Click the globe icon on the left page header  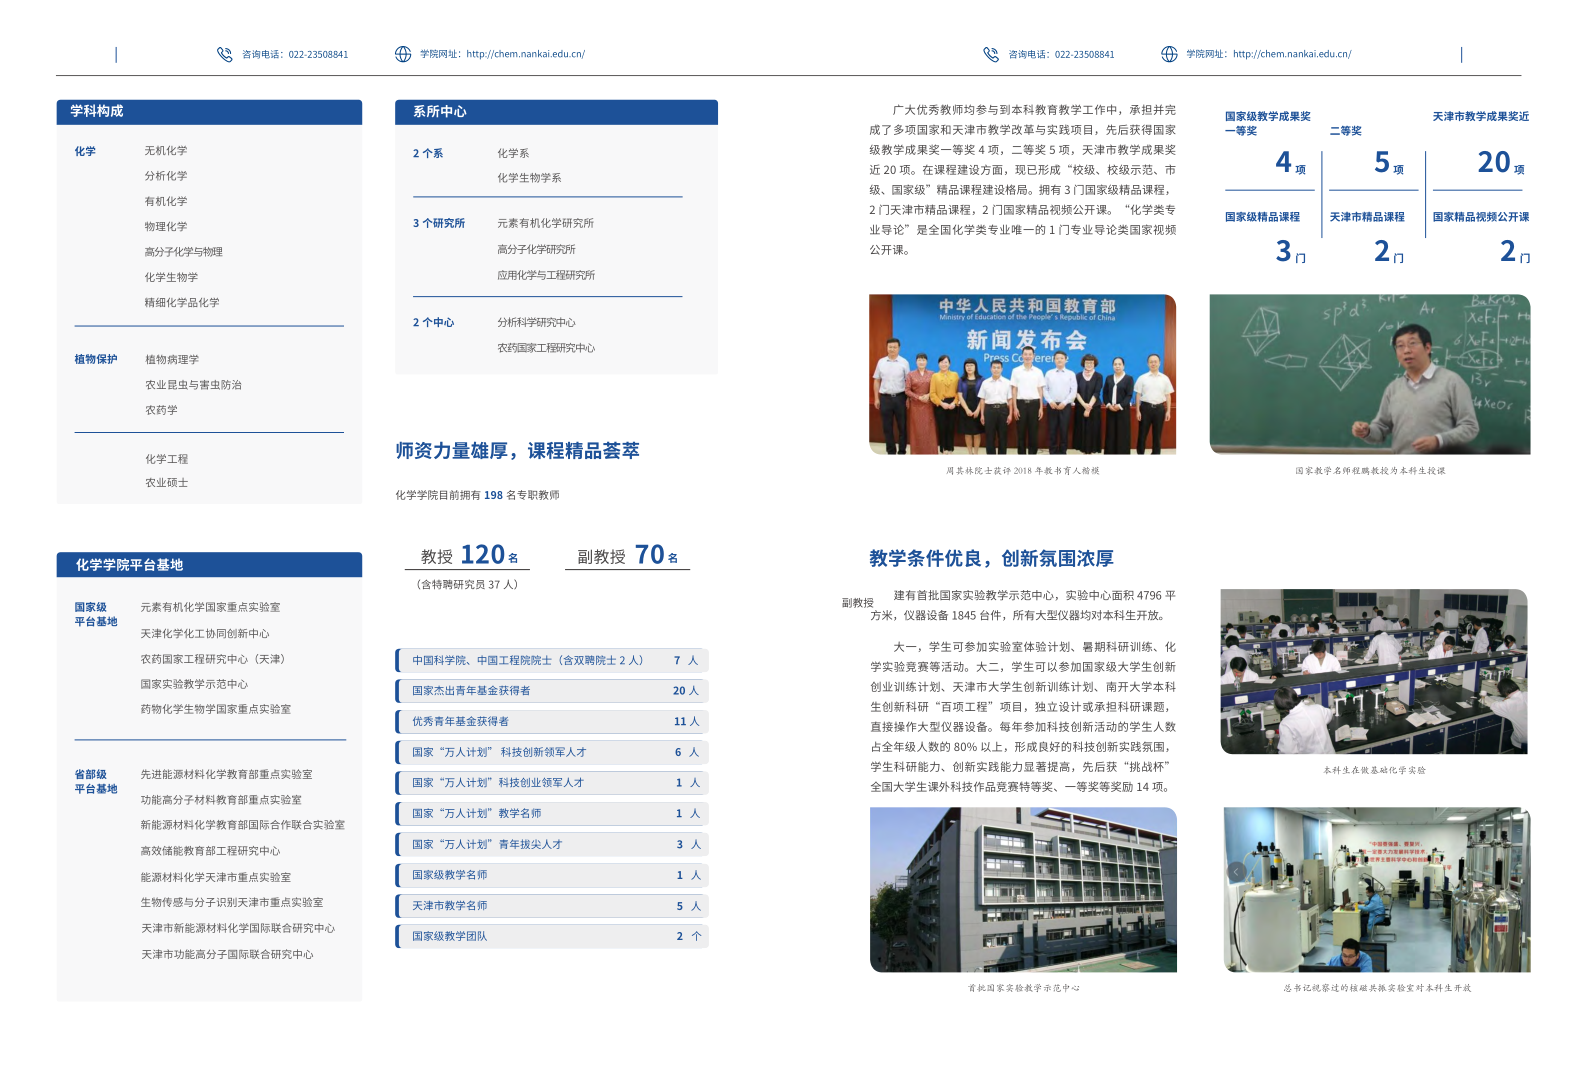(403, 54)
